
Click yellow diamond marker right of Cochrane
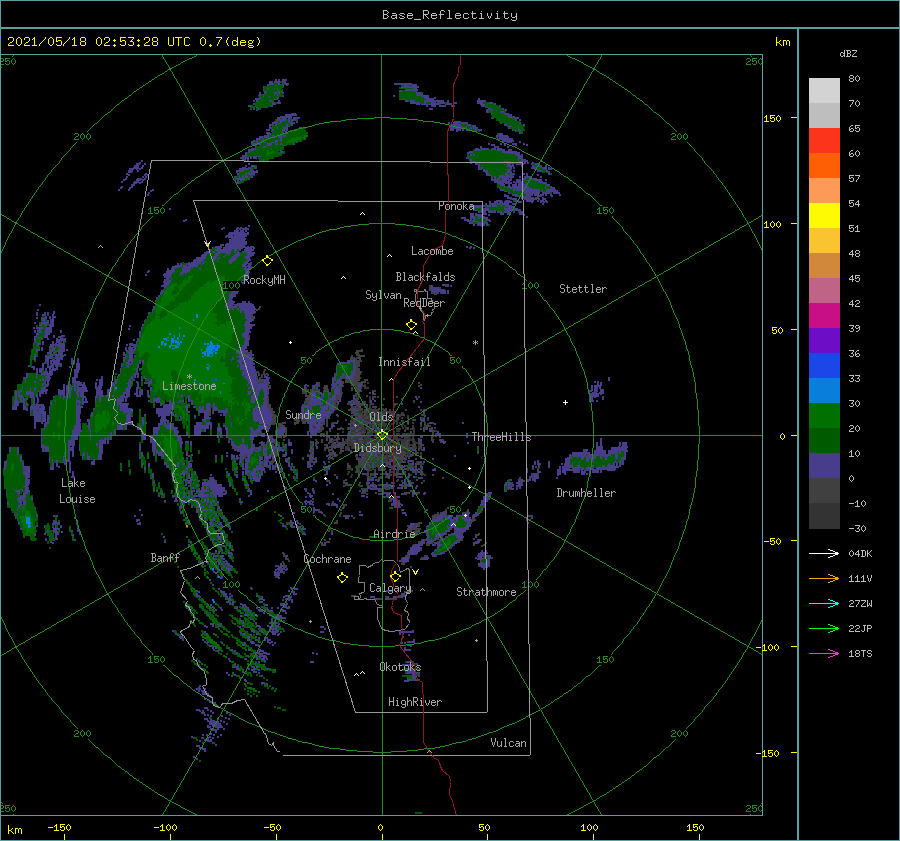pyautogui.click(x=342, y=578)
